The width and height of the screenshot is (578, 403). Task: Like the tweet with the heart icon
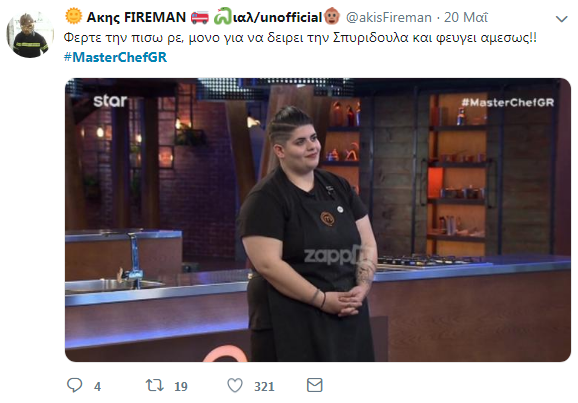[235, 385]
